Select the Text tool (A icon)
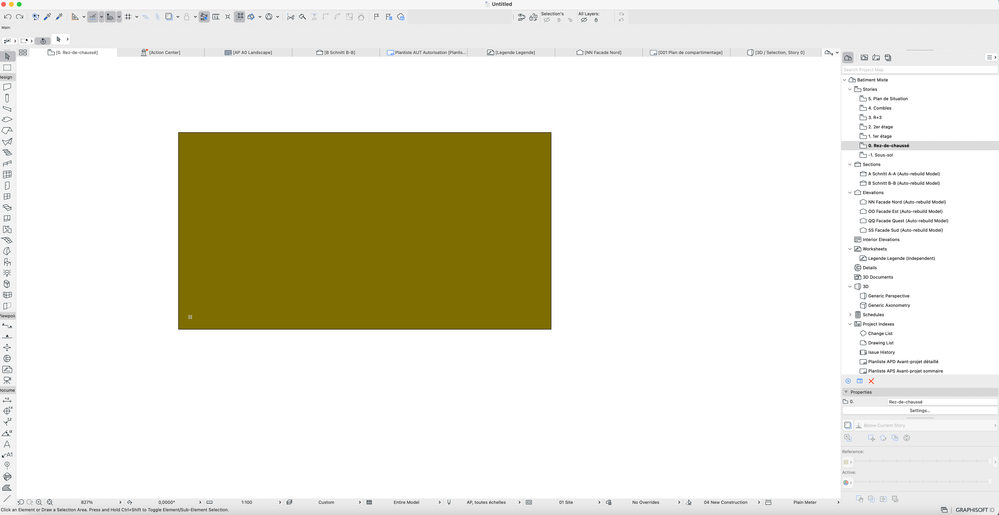Screen dimensions: 999x515 (7, 444)
